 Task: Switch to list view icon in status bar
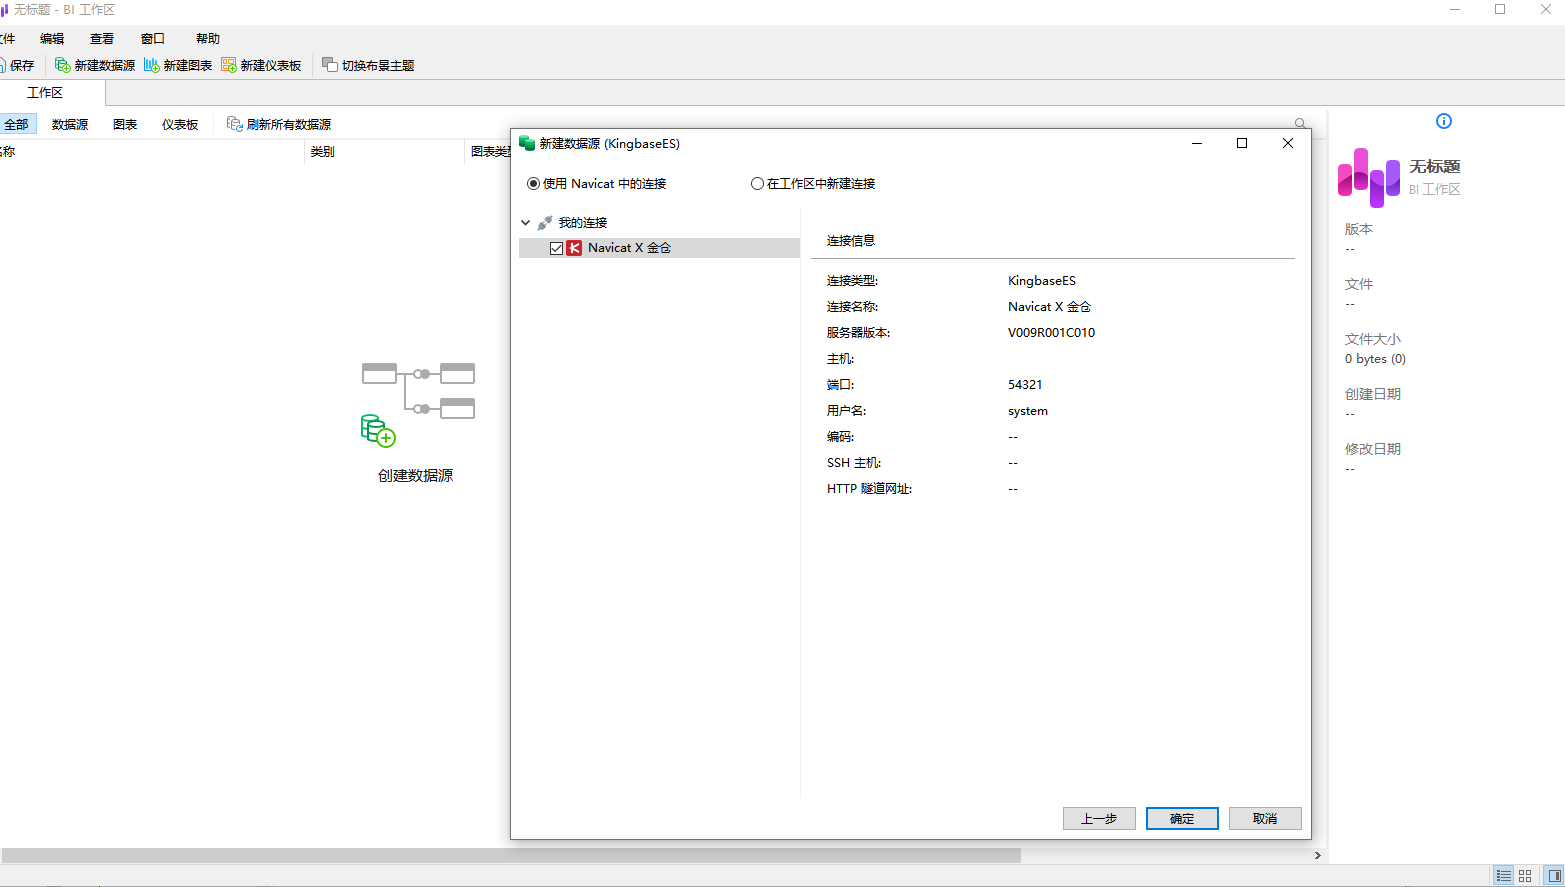[1503, 875]
